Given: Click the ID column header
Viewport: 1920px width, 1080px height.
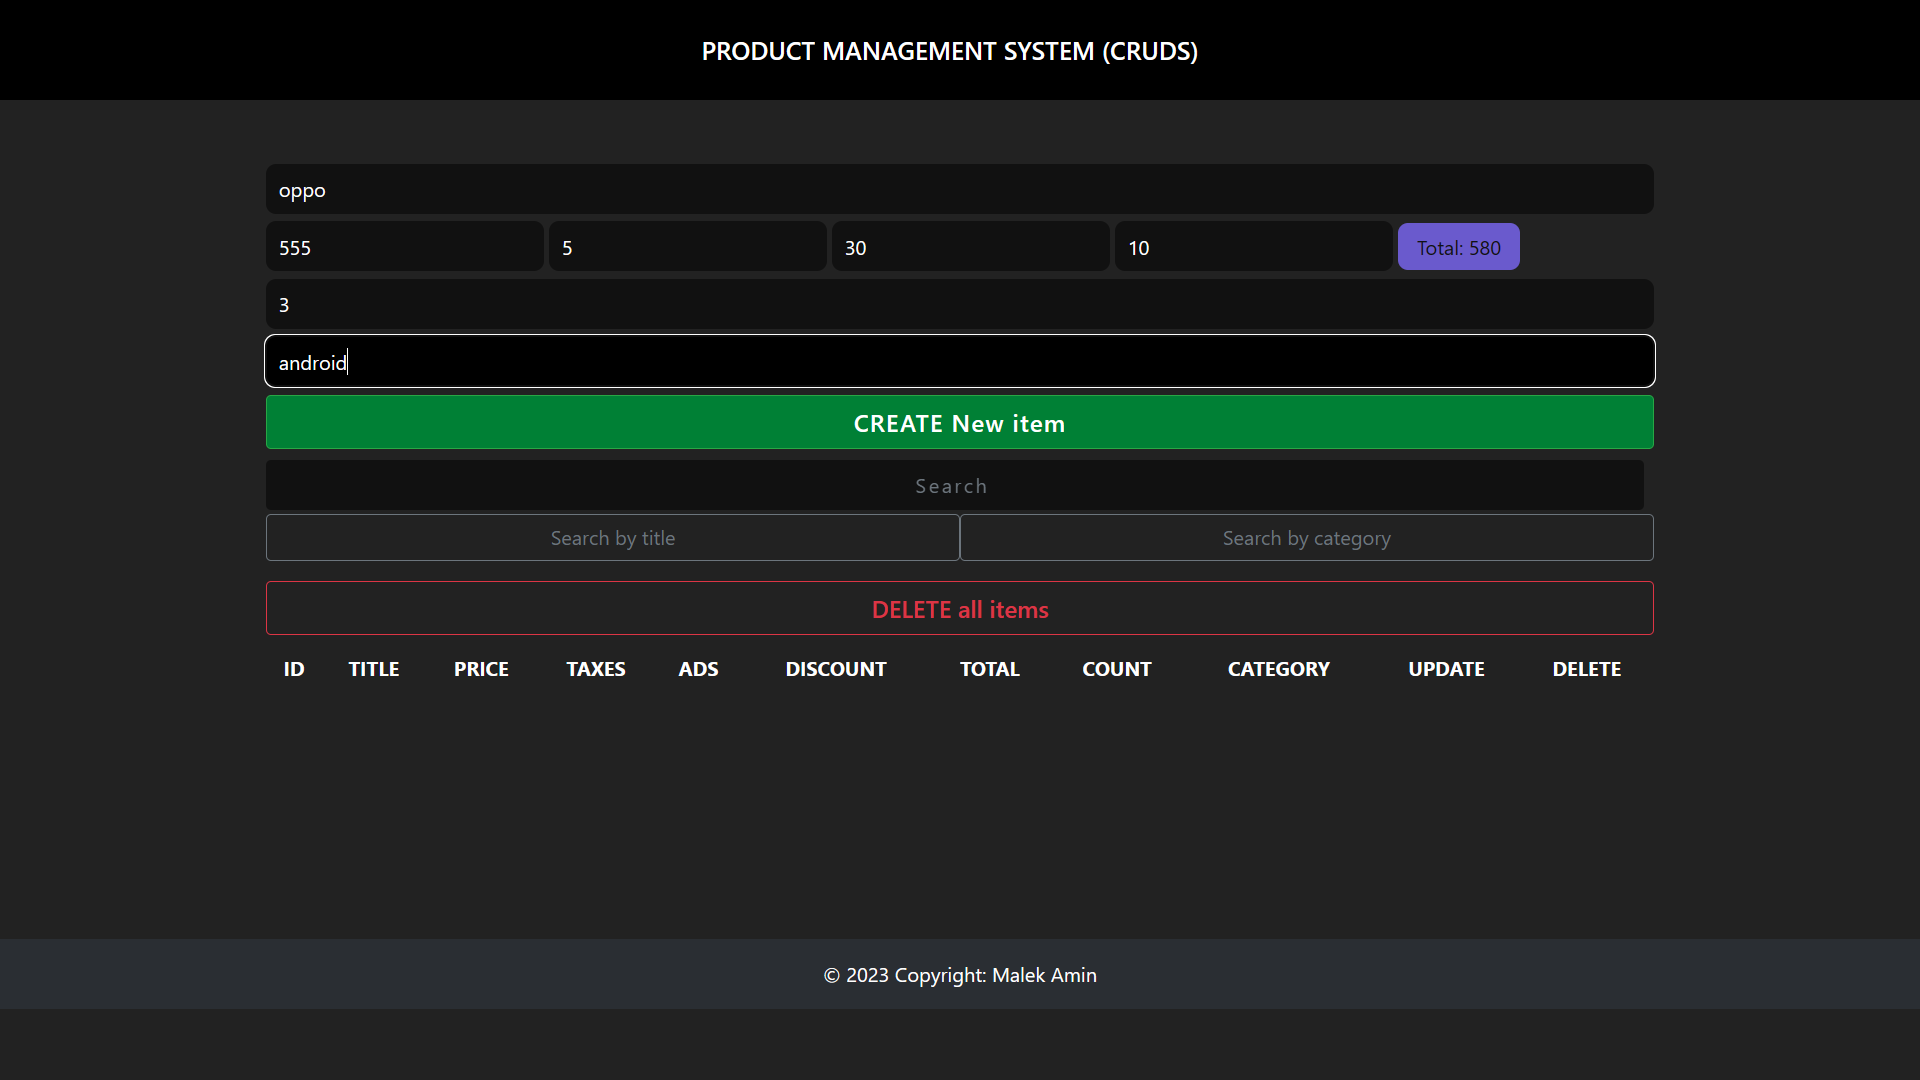Looking at the screenshot, I should (294, 669).
